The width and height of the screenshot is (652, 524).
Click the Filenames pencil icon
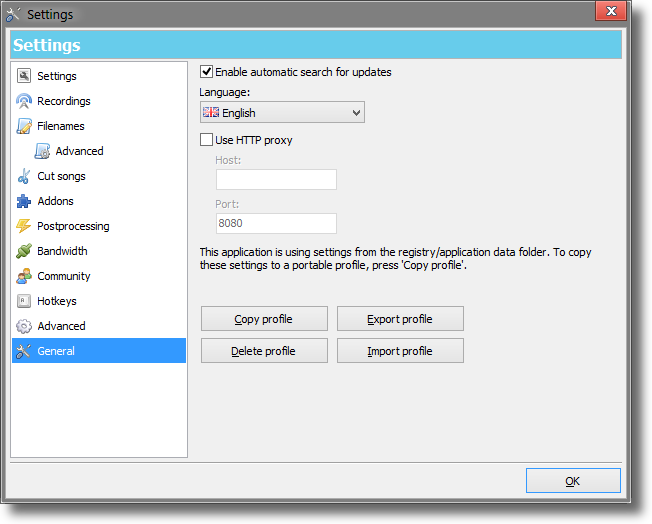24,126
